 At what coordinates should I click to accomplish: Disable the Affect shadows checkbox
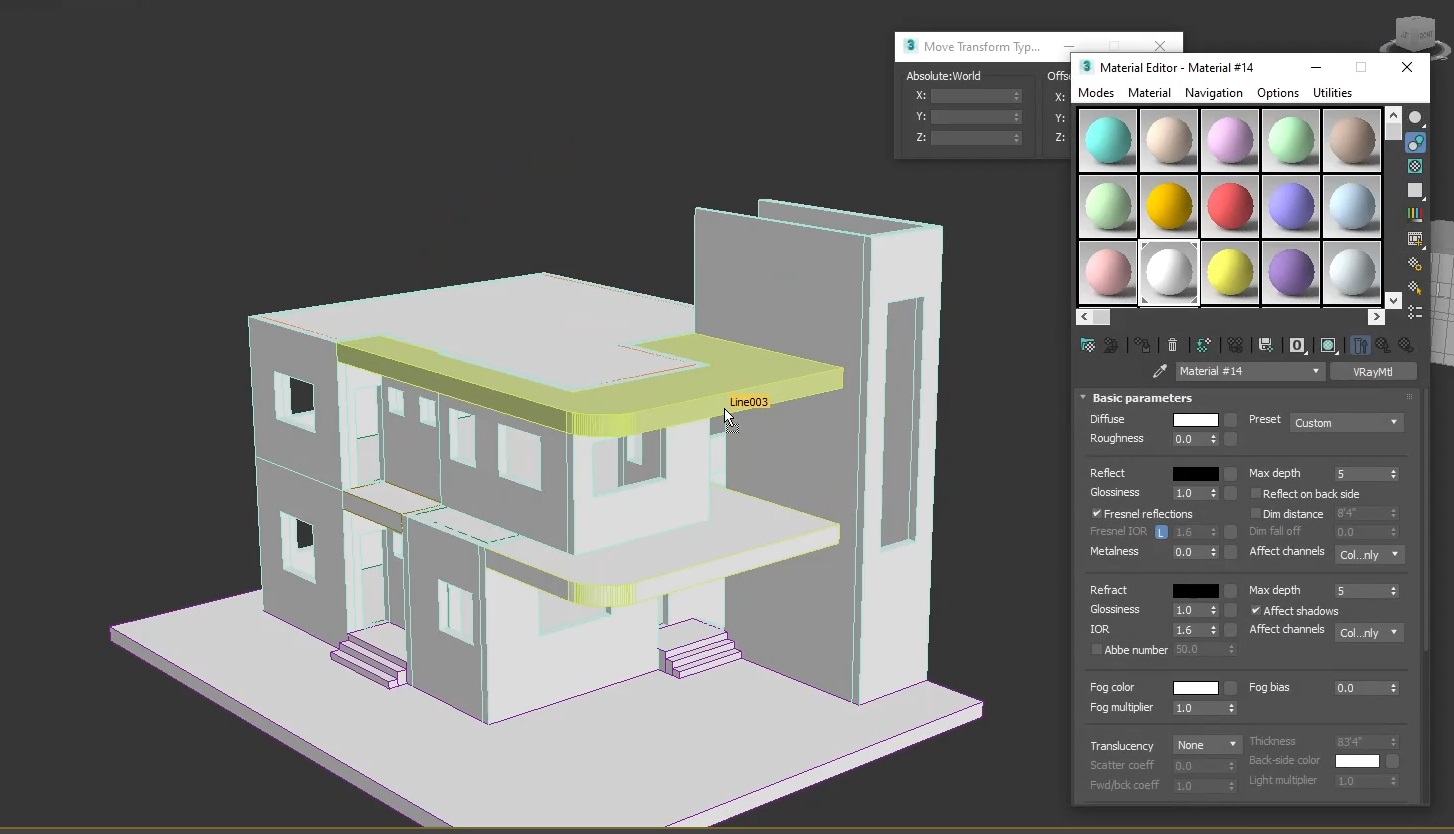click(x=1255, y=610)
